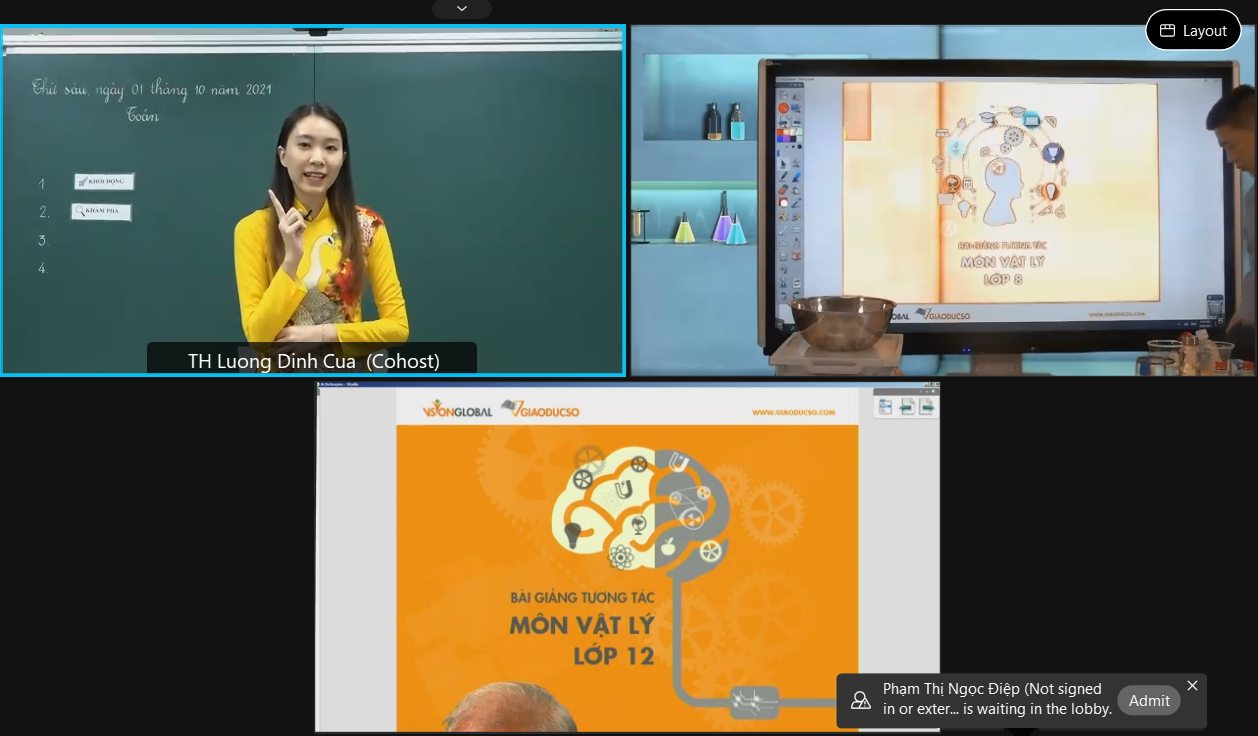Select the Môn Vật Lý Lớp 8 video tile
The height and width of the screenshot is (736, 1258).
coord(943,201)
